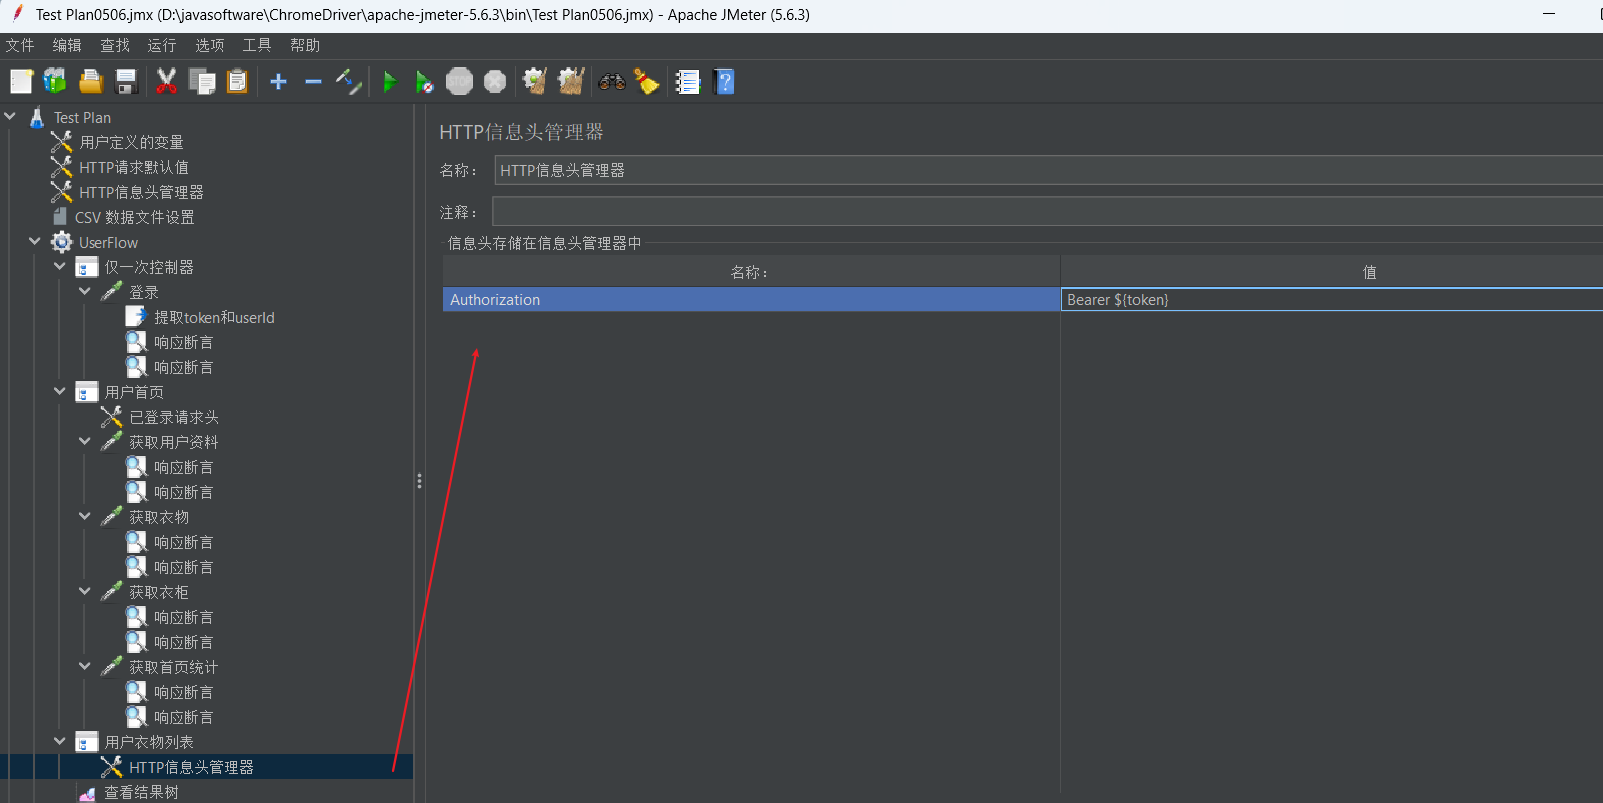Image resolution: width=1603 pixels, height=803 pixels.
Task: Click the UserFlow thread group gear icon
Action: 62,242
